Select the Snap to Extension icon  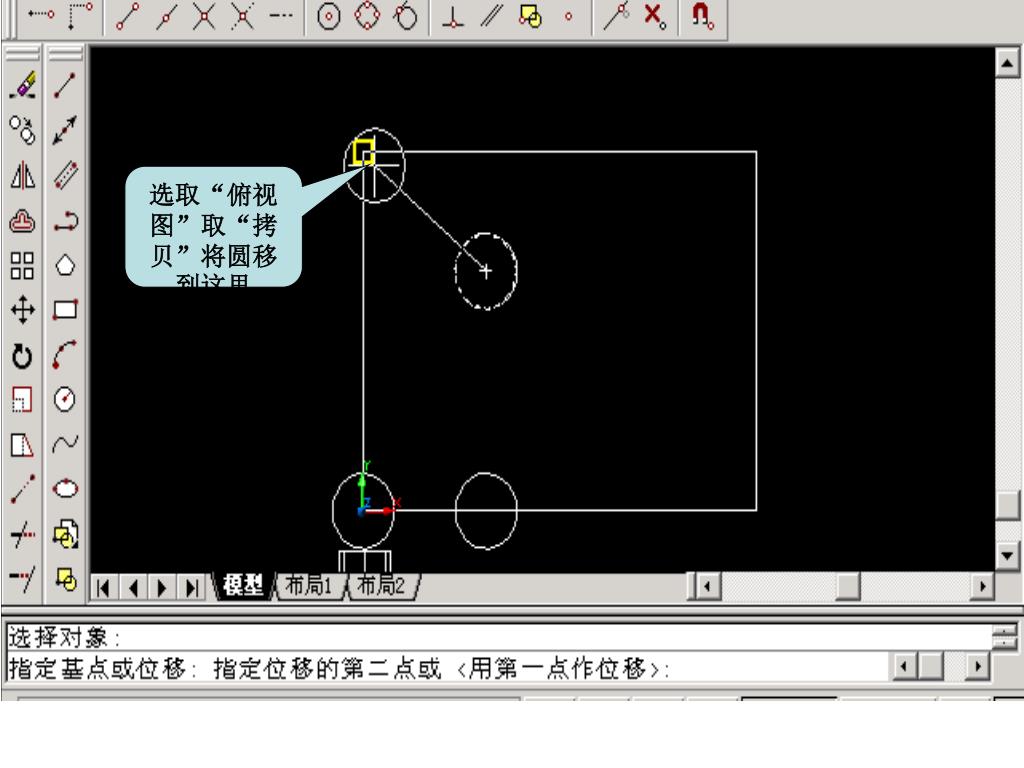point(281,15)
